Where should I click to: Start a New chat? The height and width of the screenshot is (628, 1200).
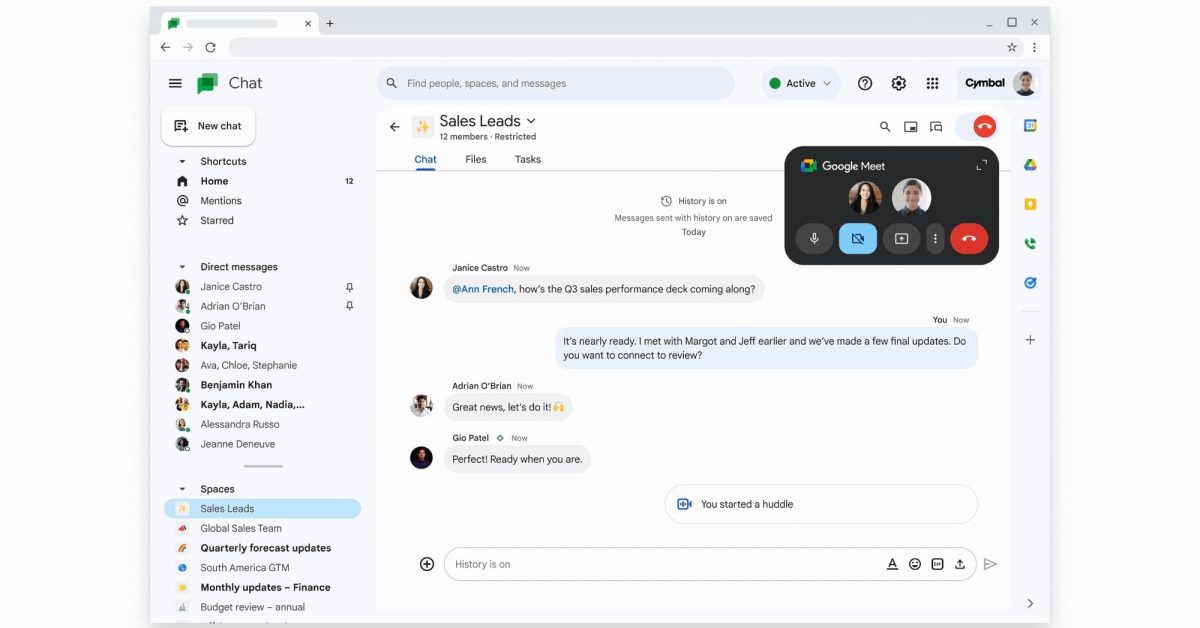coord(208,125)
